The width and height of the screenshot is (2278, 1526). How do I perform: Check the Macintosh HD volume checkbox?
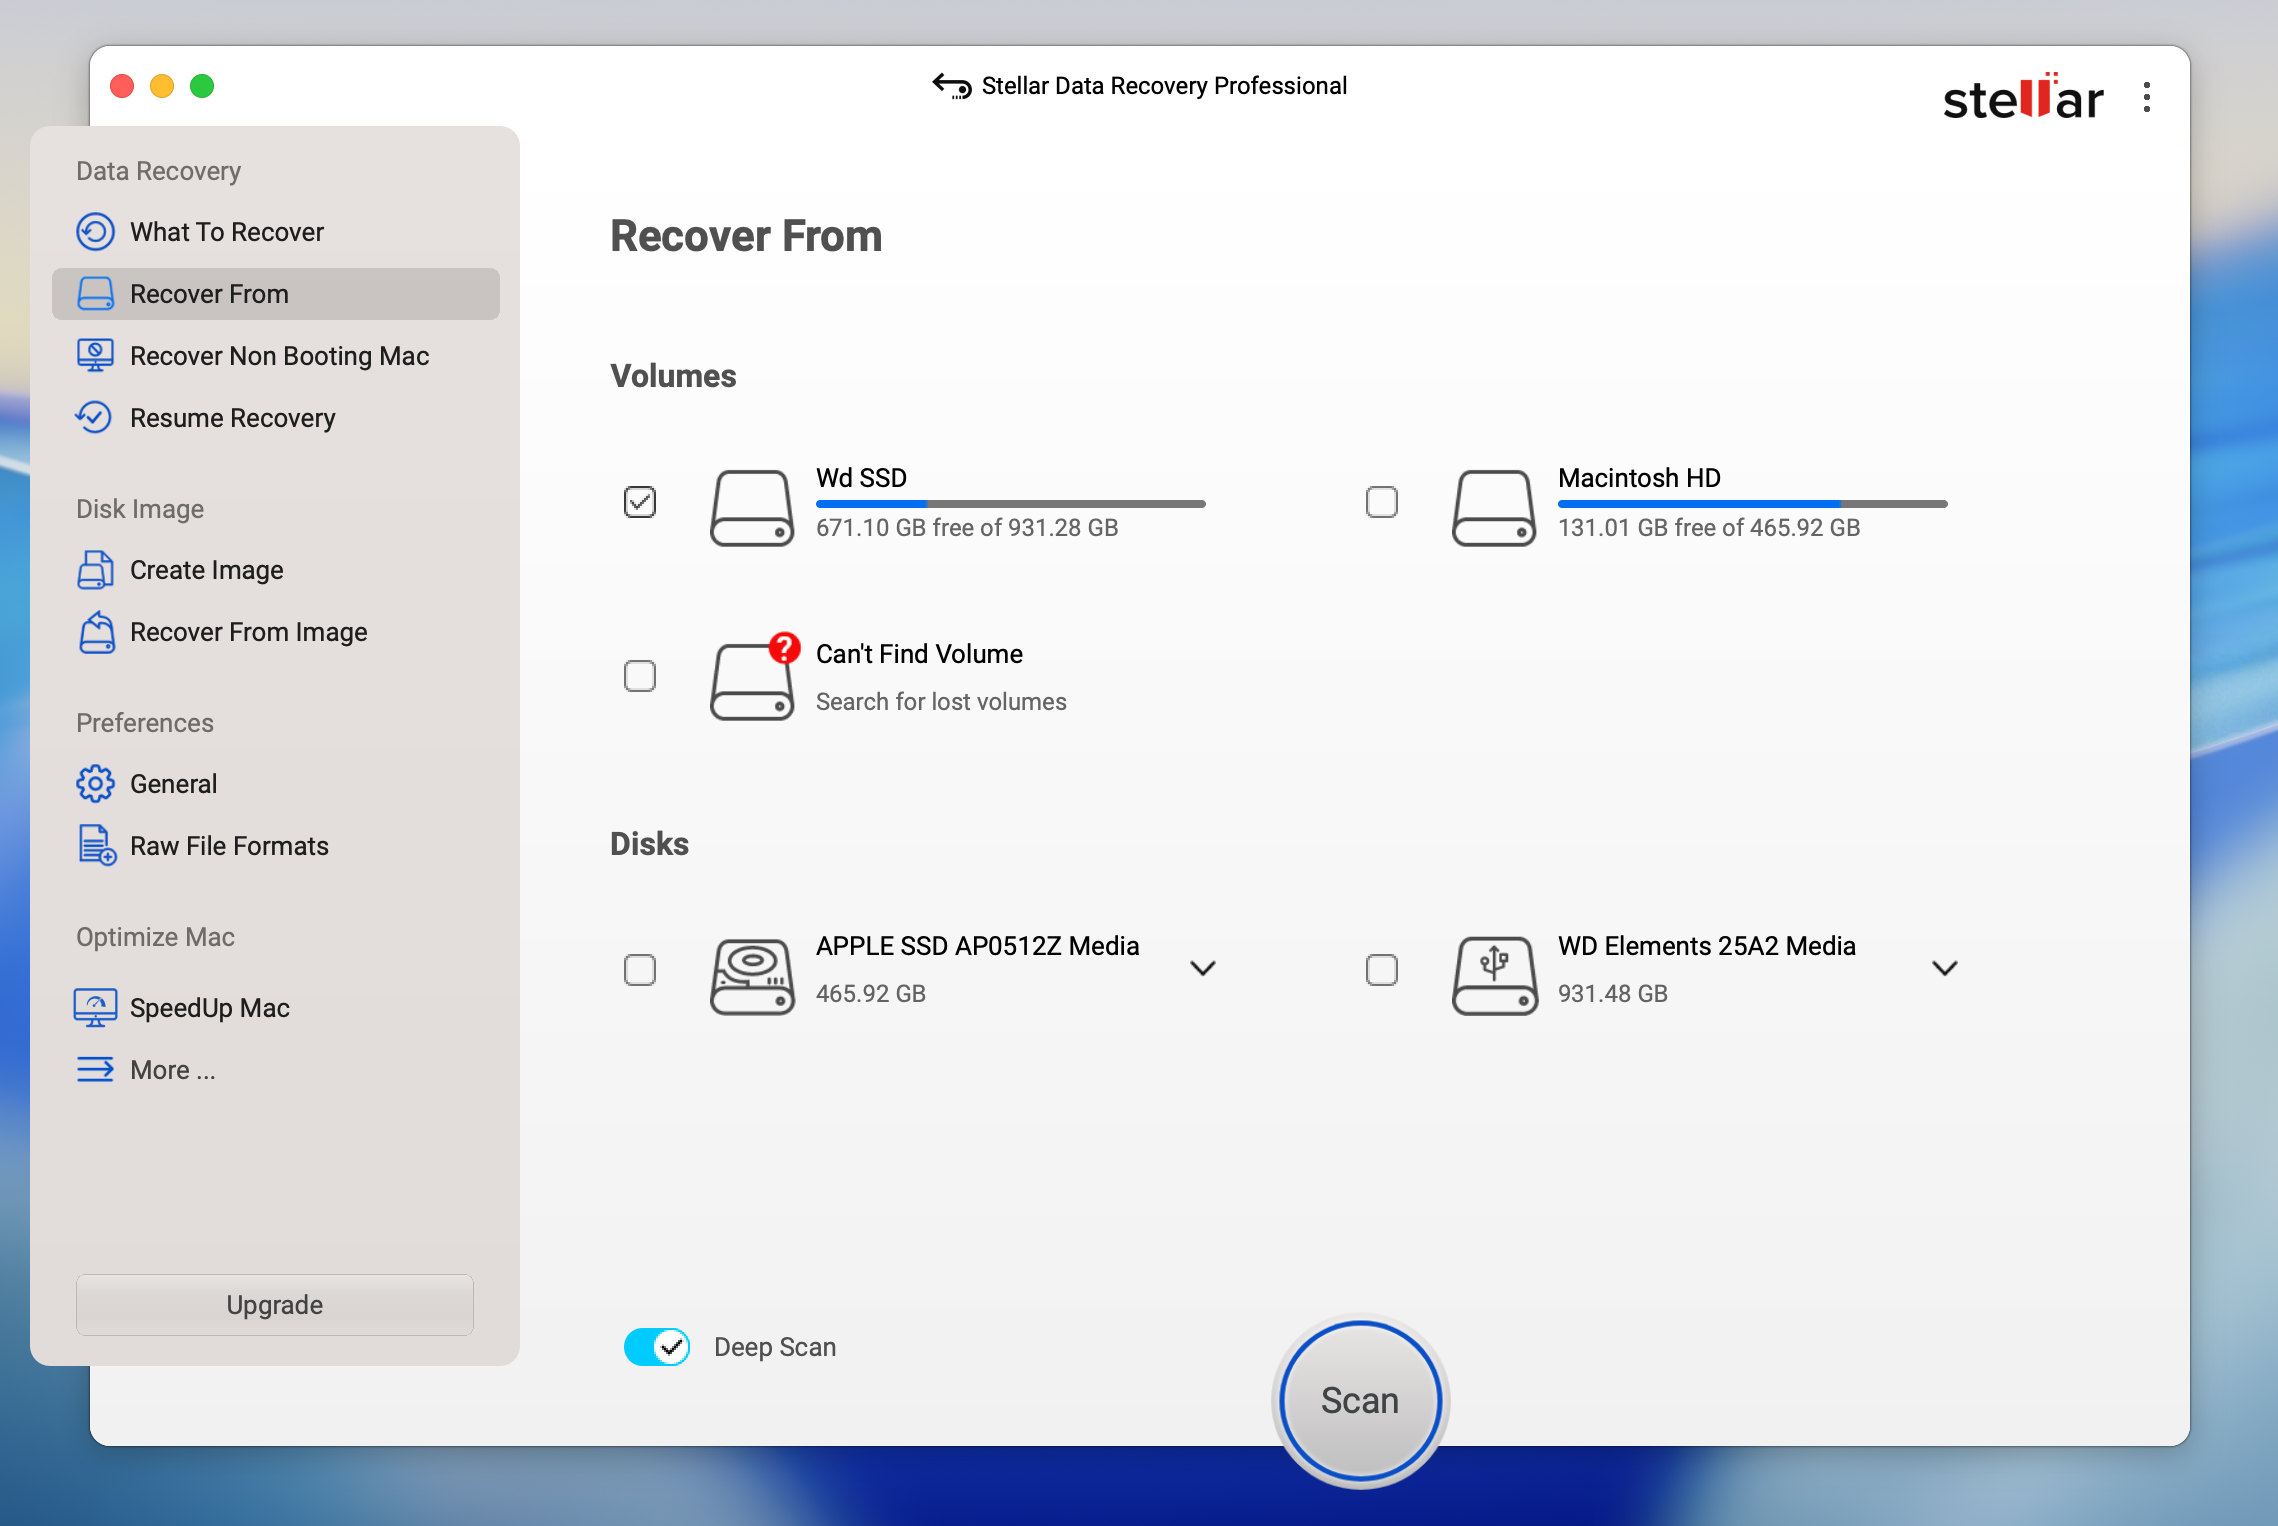[1382, 502]
